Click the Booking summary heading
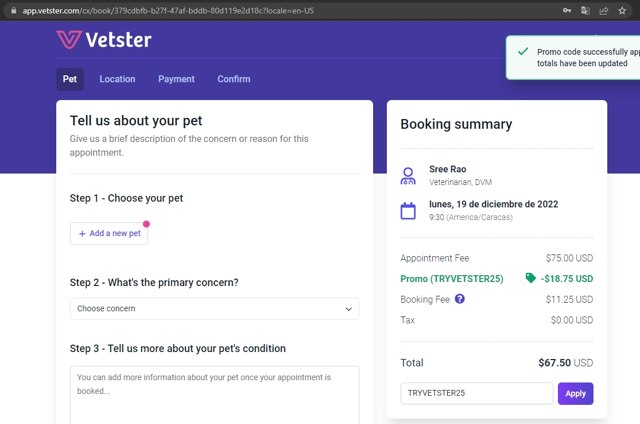 pos(456,124)
